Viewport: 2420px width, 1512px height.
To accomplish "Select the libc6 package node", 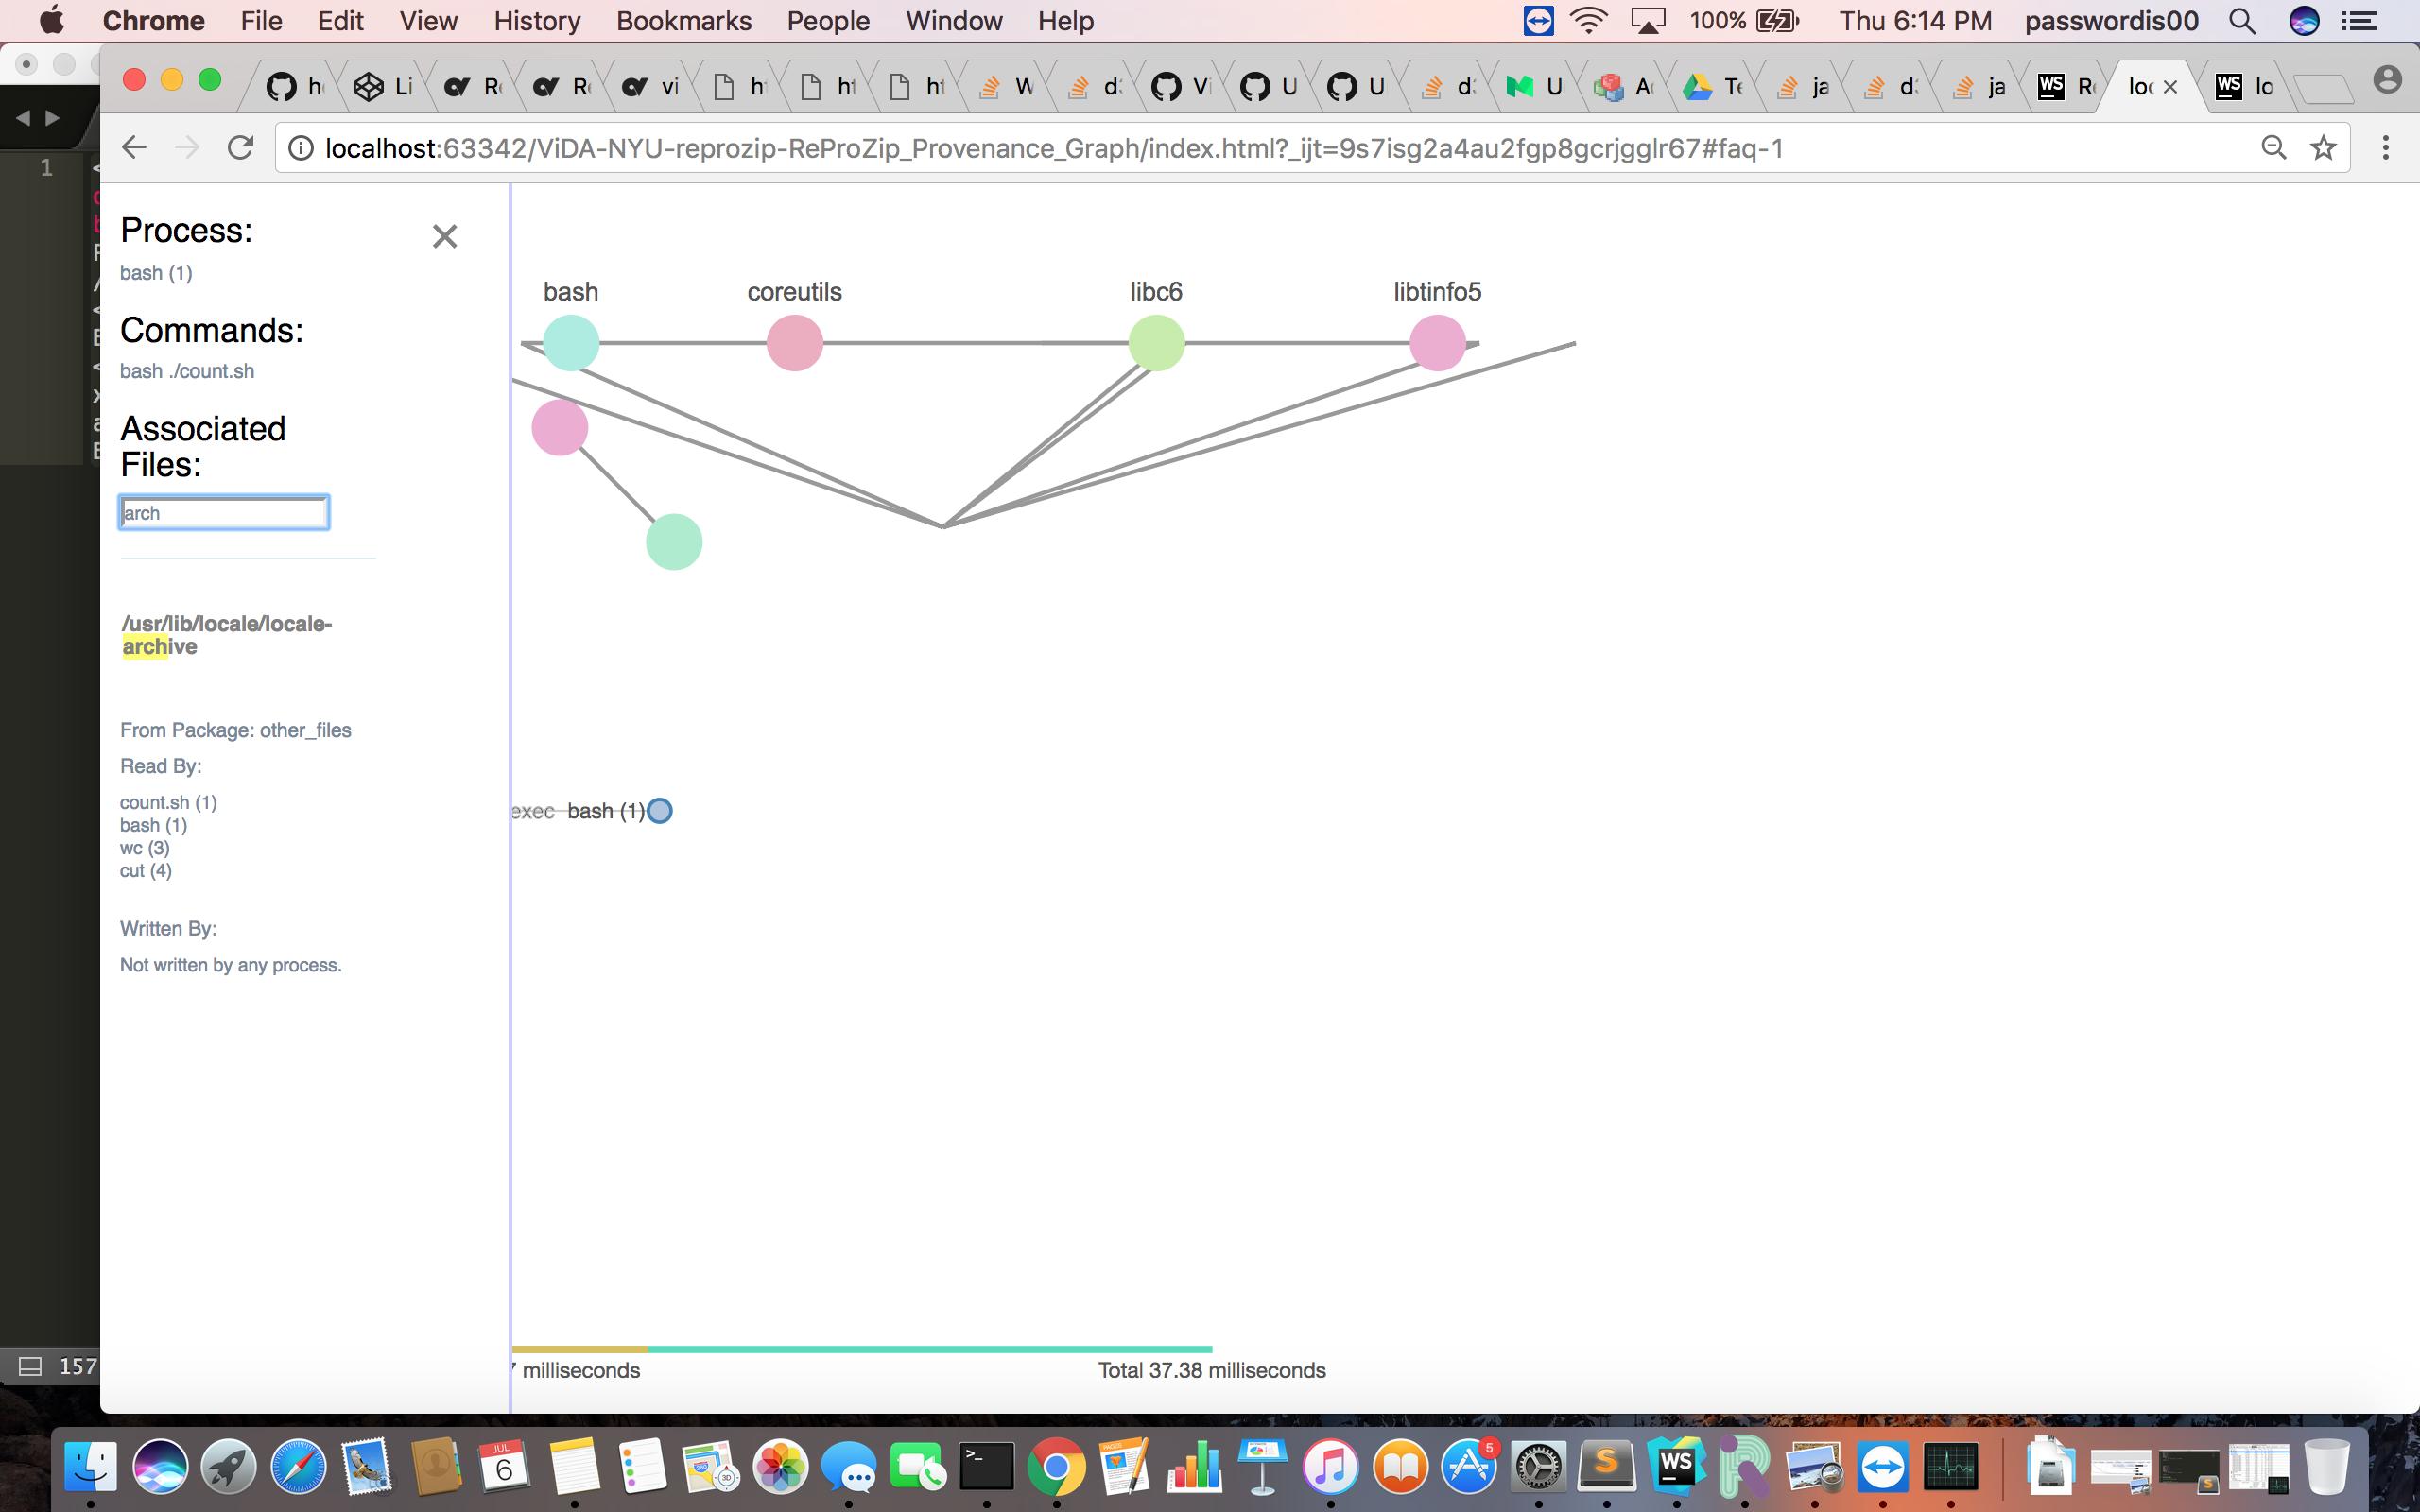I will 1156,341.
